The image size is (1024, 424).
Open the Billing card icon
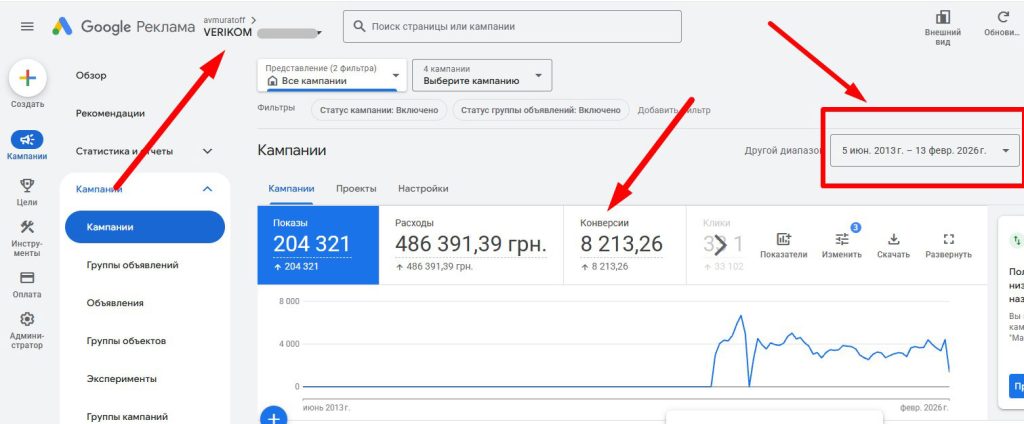(27, 278)
